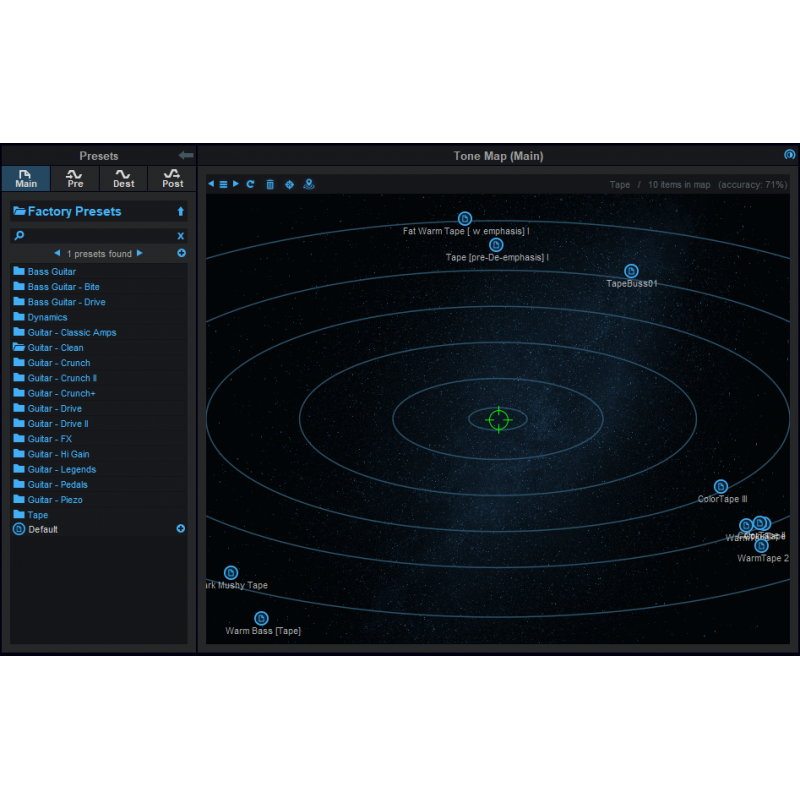Click the Factory Presets header
This screenshot has width=800, height=800.
pyautogui.click(x=74, y=211)
